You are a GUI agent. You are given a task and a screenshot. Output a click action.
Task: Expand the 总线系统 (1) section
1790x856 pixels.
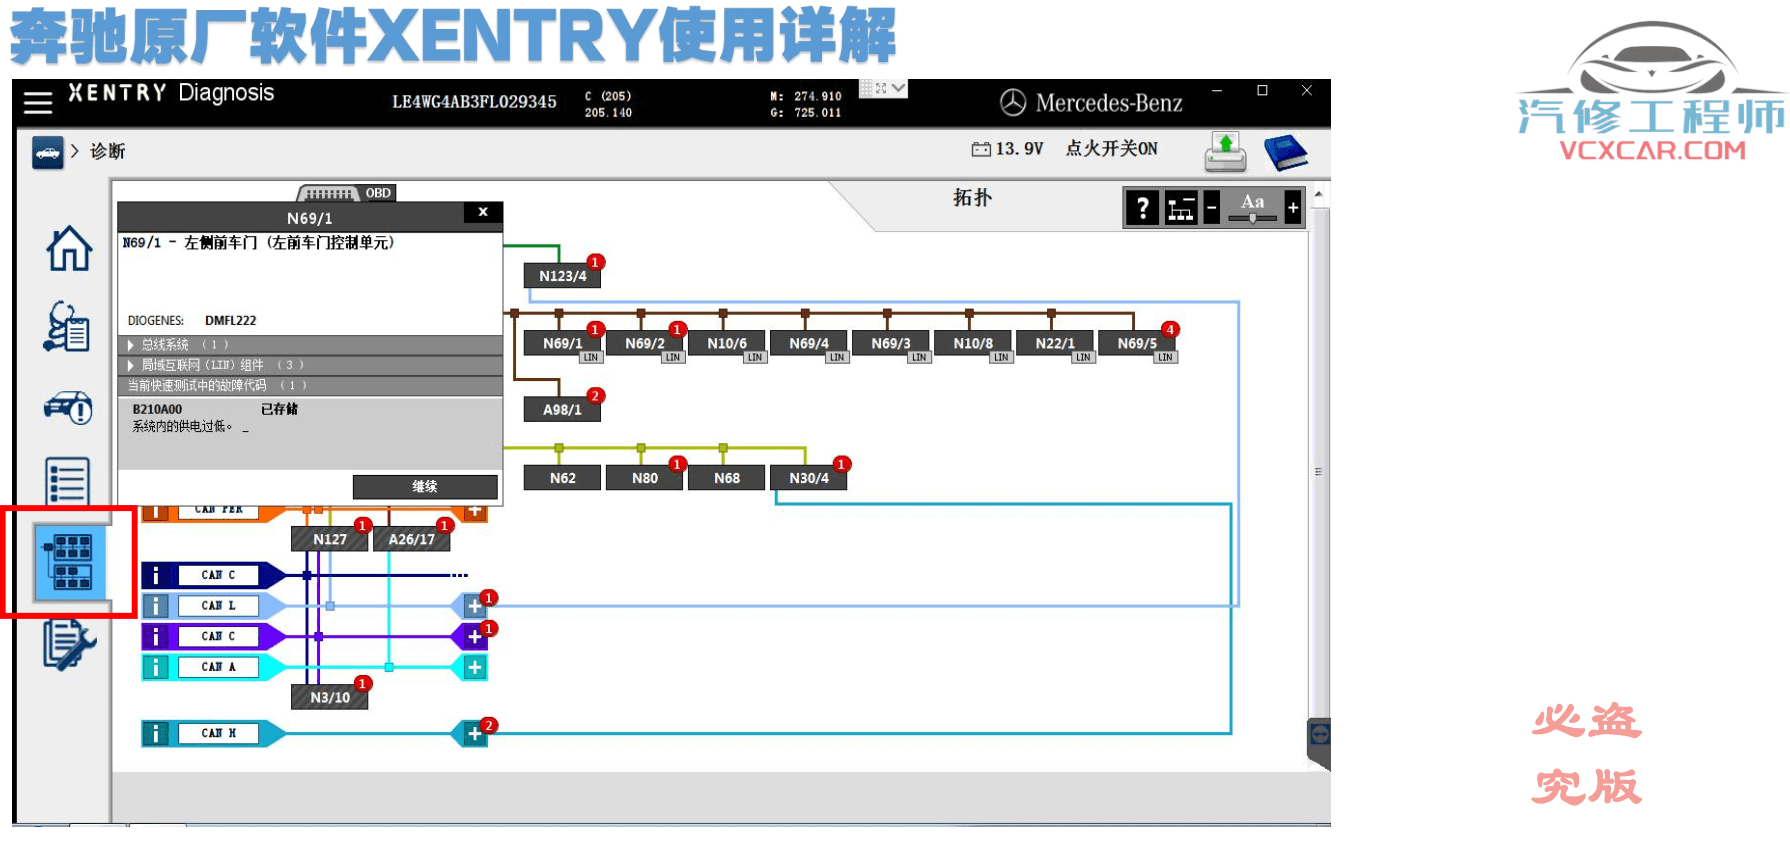pyautogui.click(x=310, y=345)
